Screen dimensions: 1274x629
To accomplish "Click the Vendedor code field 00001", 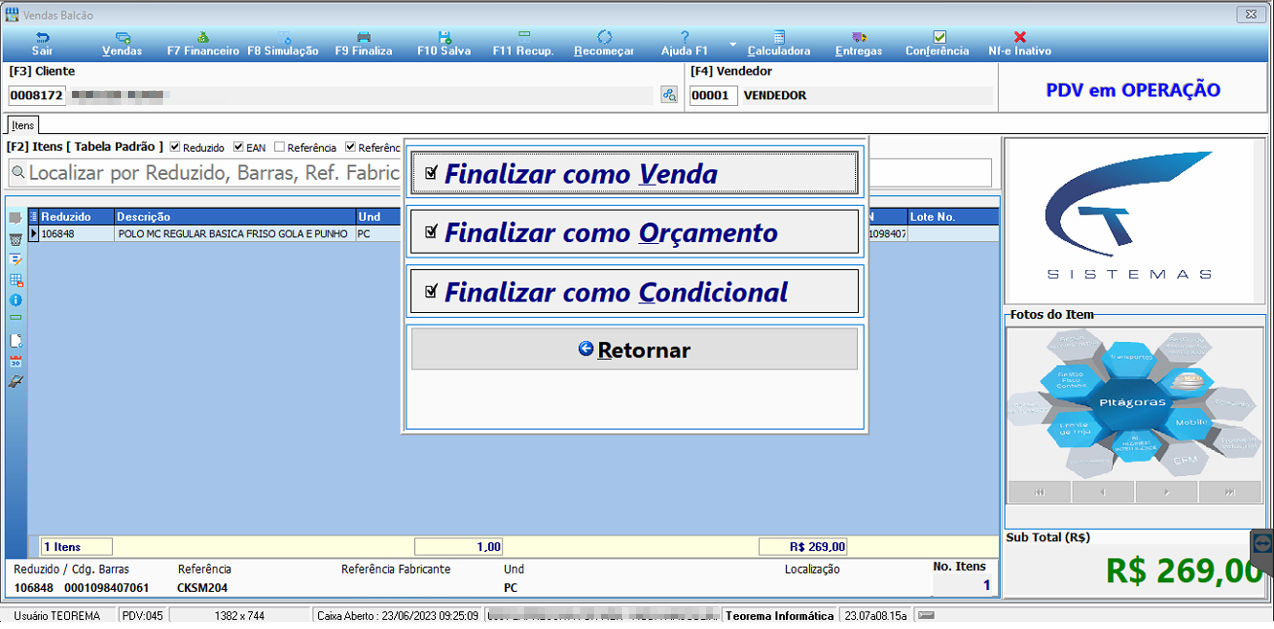I will point(713,96).
